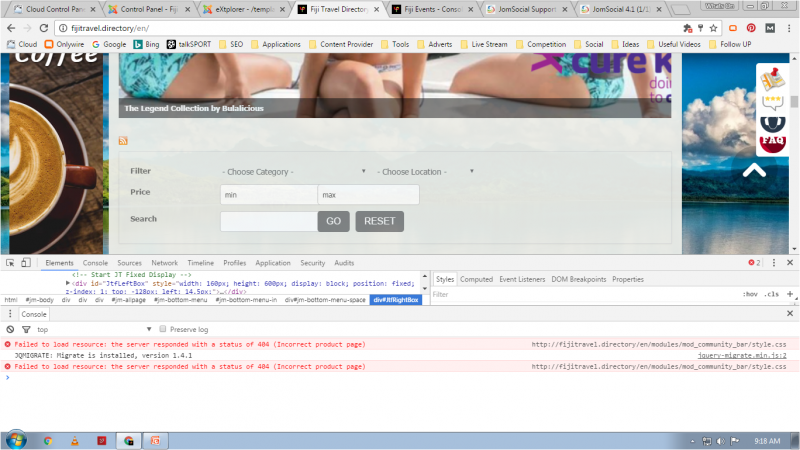Screen dimensions: 800x450
Task: Click the console filter funnel icon
Action: coord(26,330)
